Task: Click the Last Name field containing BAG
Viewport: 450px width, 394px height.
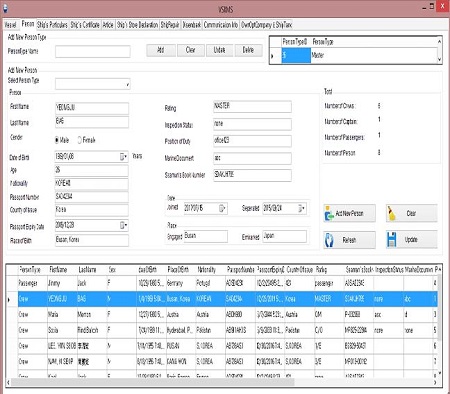Action: [x=92, y=122]
